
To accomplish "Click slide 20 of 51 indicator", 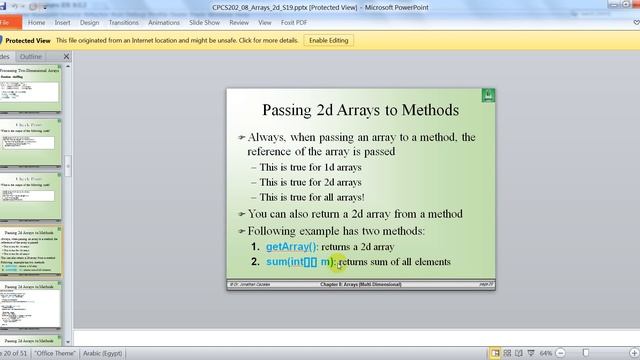I will [14, 353].
